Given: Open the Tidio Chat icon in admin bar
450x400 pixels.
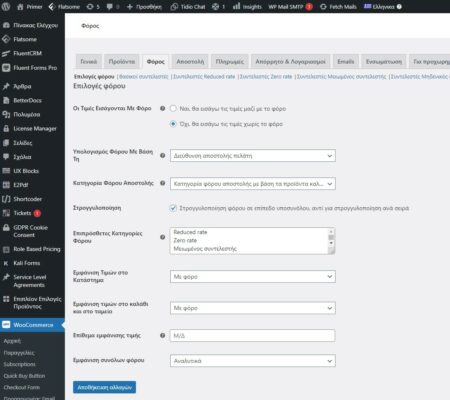Looking at the screenshot, I should (174, 7).
